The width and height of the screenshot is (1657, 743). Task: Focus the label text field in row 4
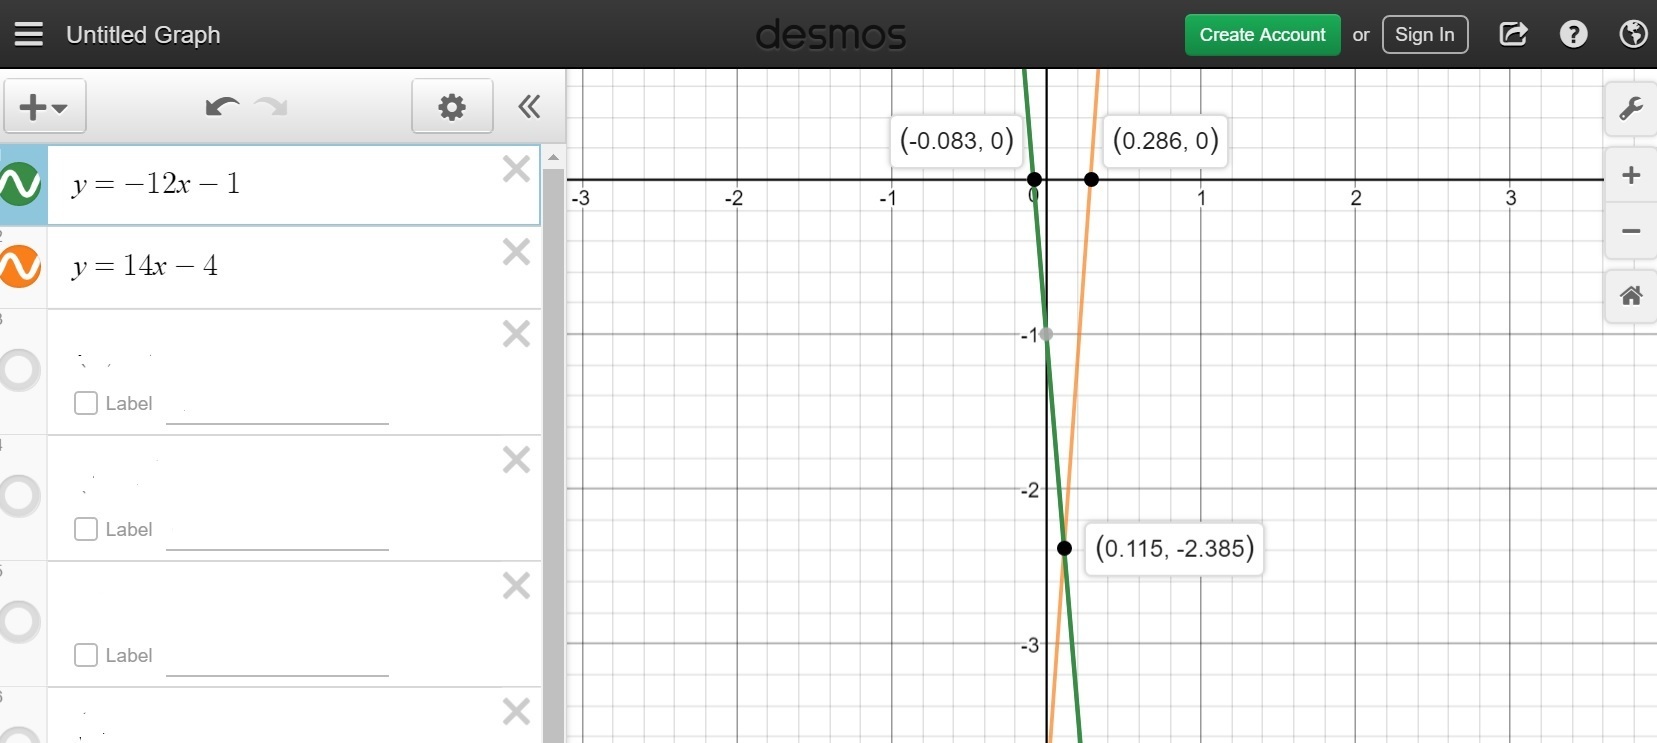click(x=277, y=532)
